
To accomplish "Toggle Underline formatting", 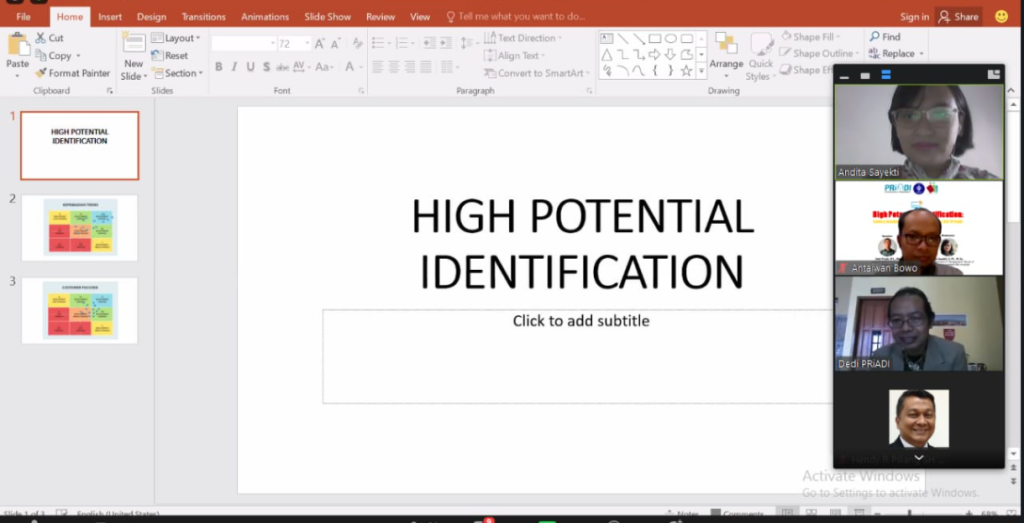I will [x=250, y=67].
